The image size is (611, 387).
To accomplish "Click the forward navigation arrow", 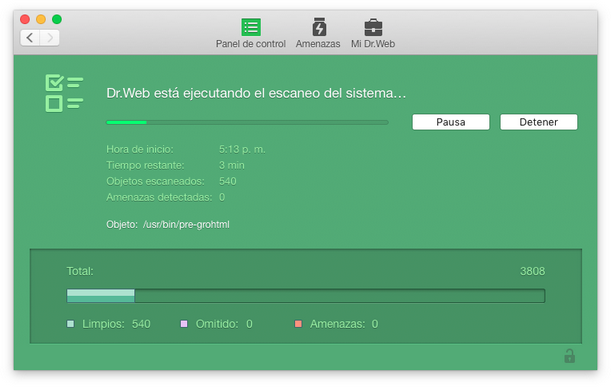I will 49,38.
